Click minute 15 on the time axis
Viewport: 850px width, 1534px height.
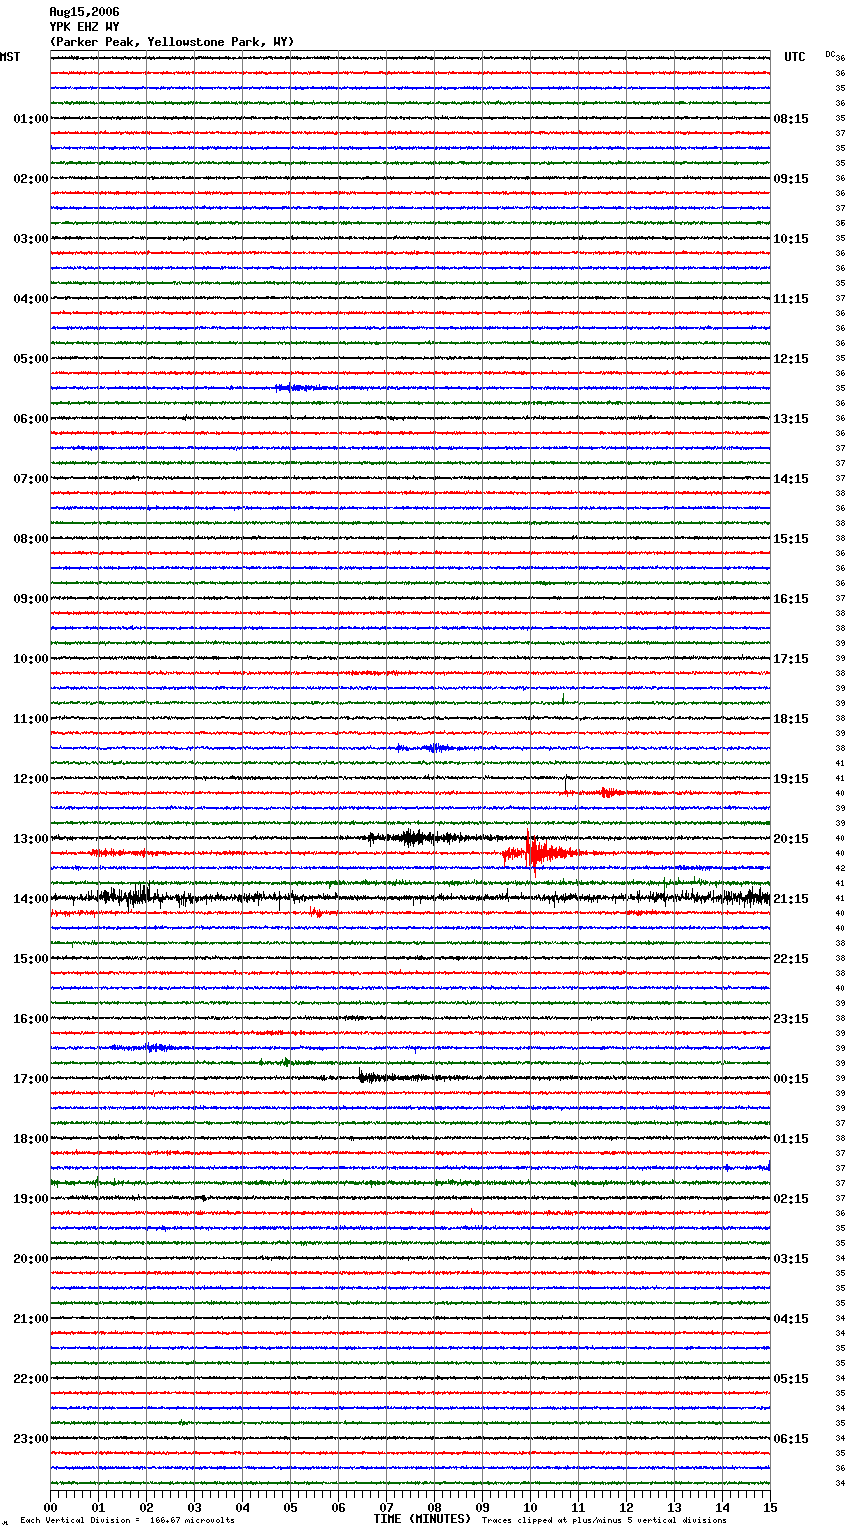(x=770, y=1507)
